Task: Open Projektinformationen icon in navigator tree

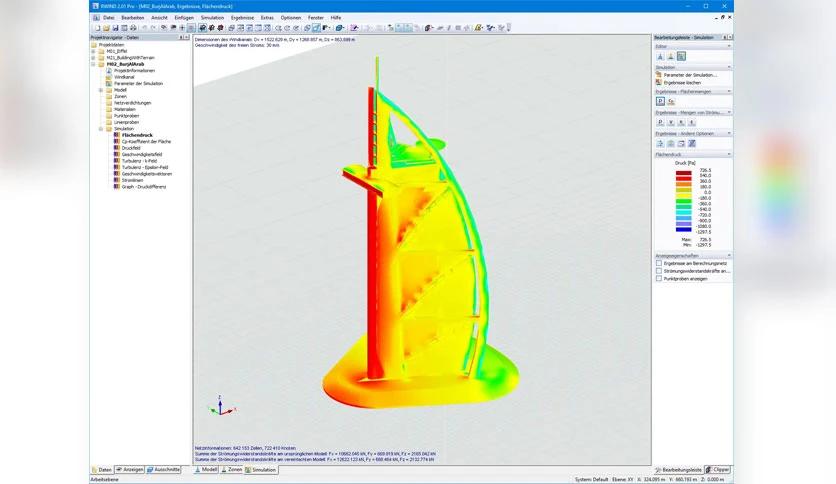Action: [109, 70]
